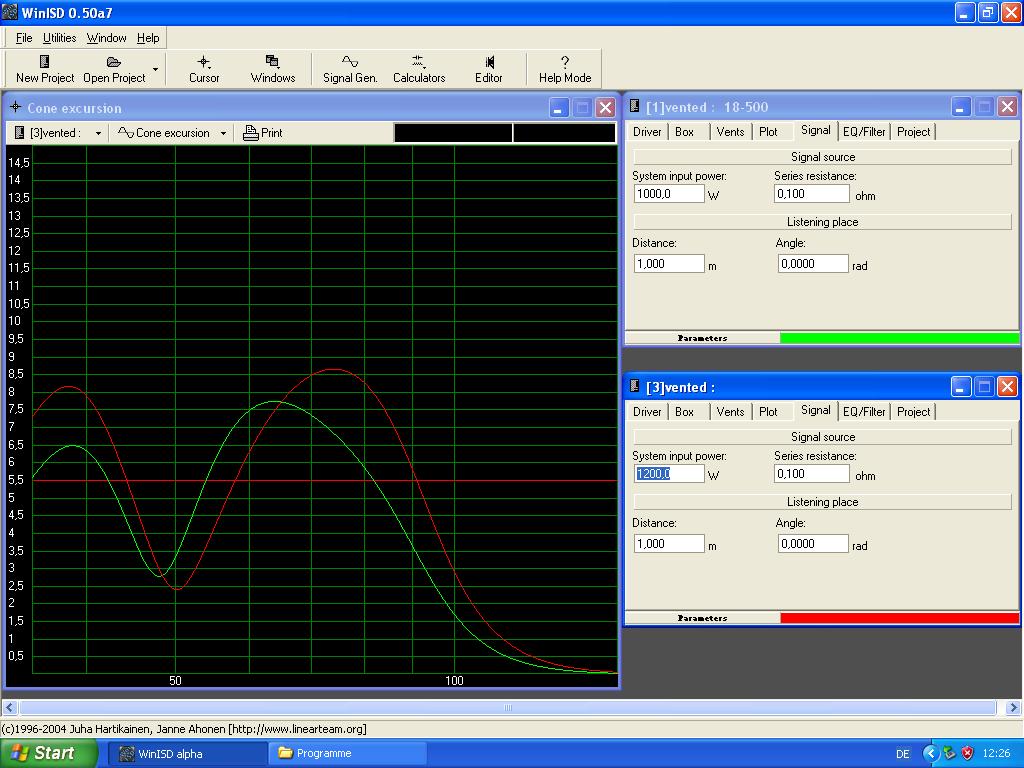1024x768 pixels.
Task: Click the Open Project folder icon
Action: tap(114, 63)
